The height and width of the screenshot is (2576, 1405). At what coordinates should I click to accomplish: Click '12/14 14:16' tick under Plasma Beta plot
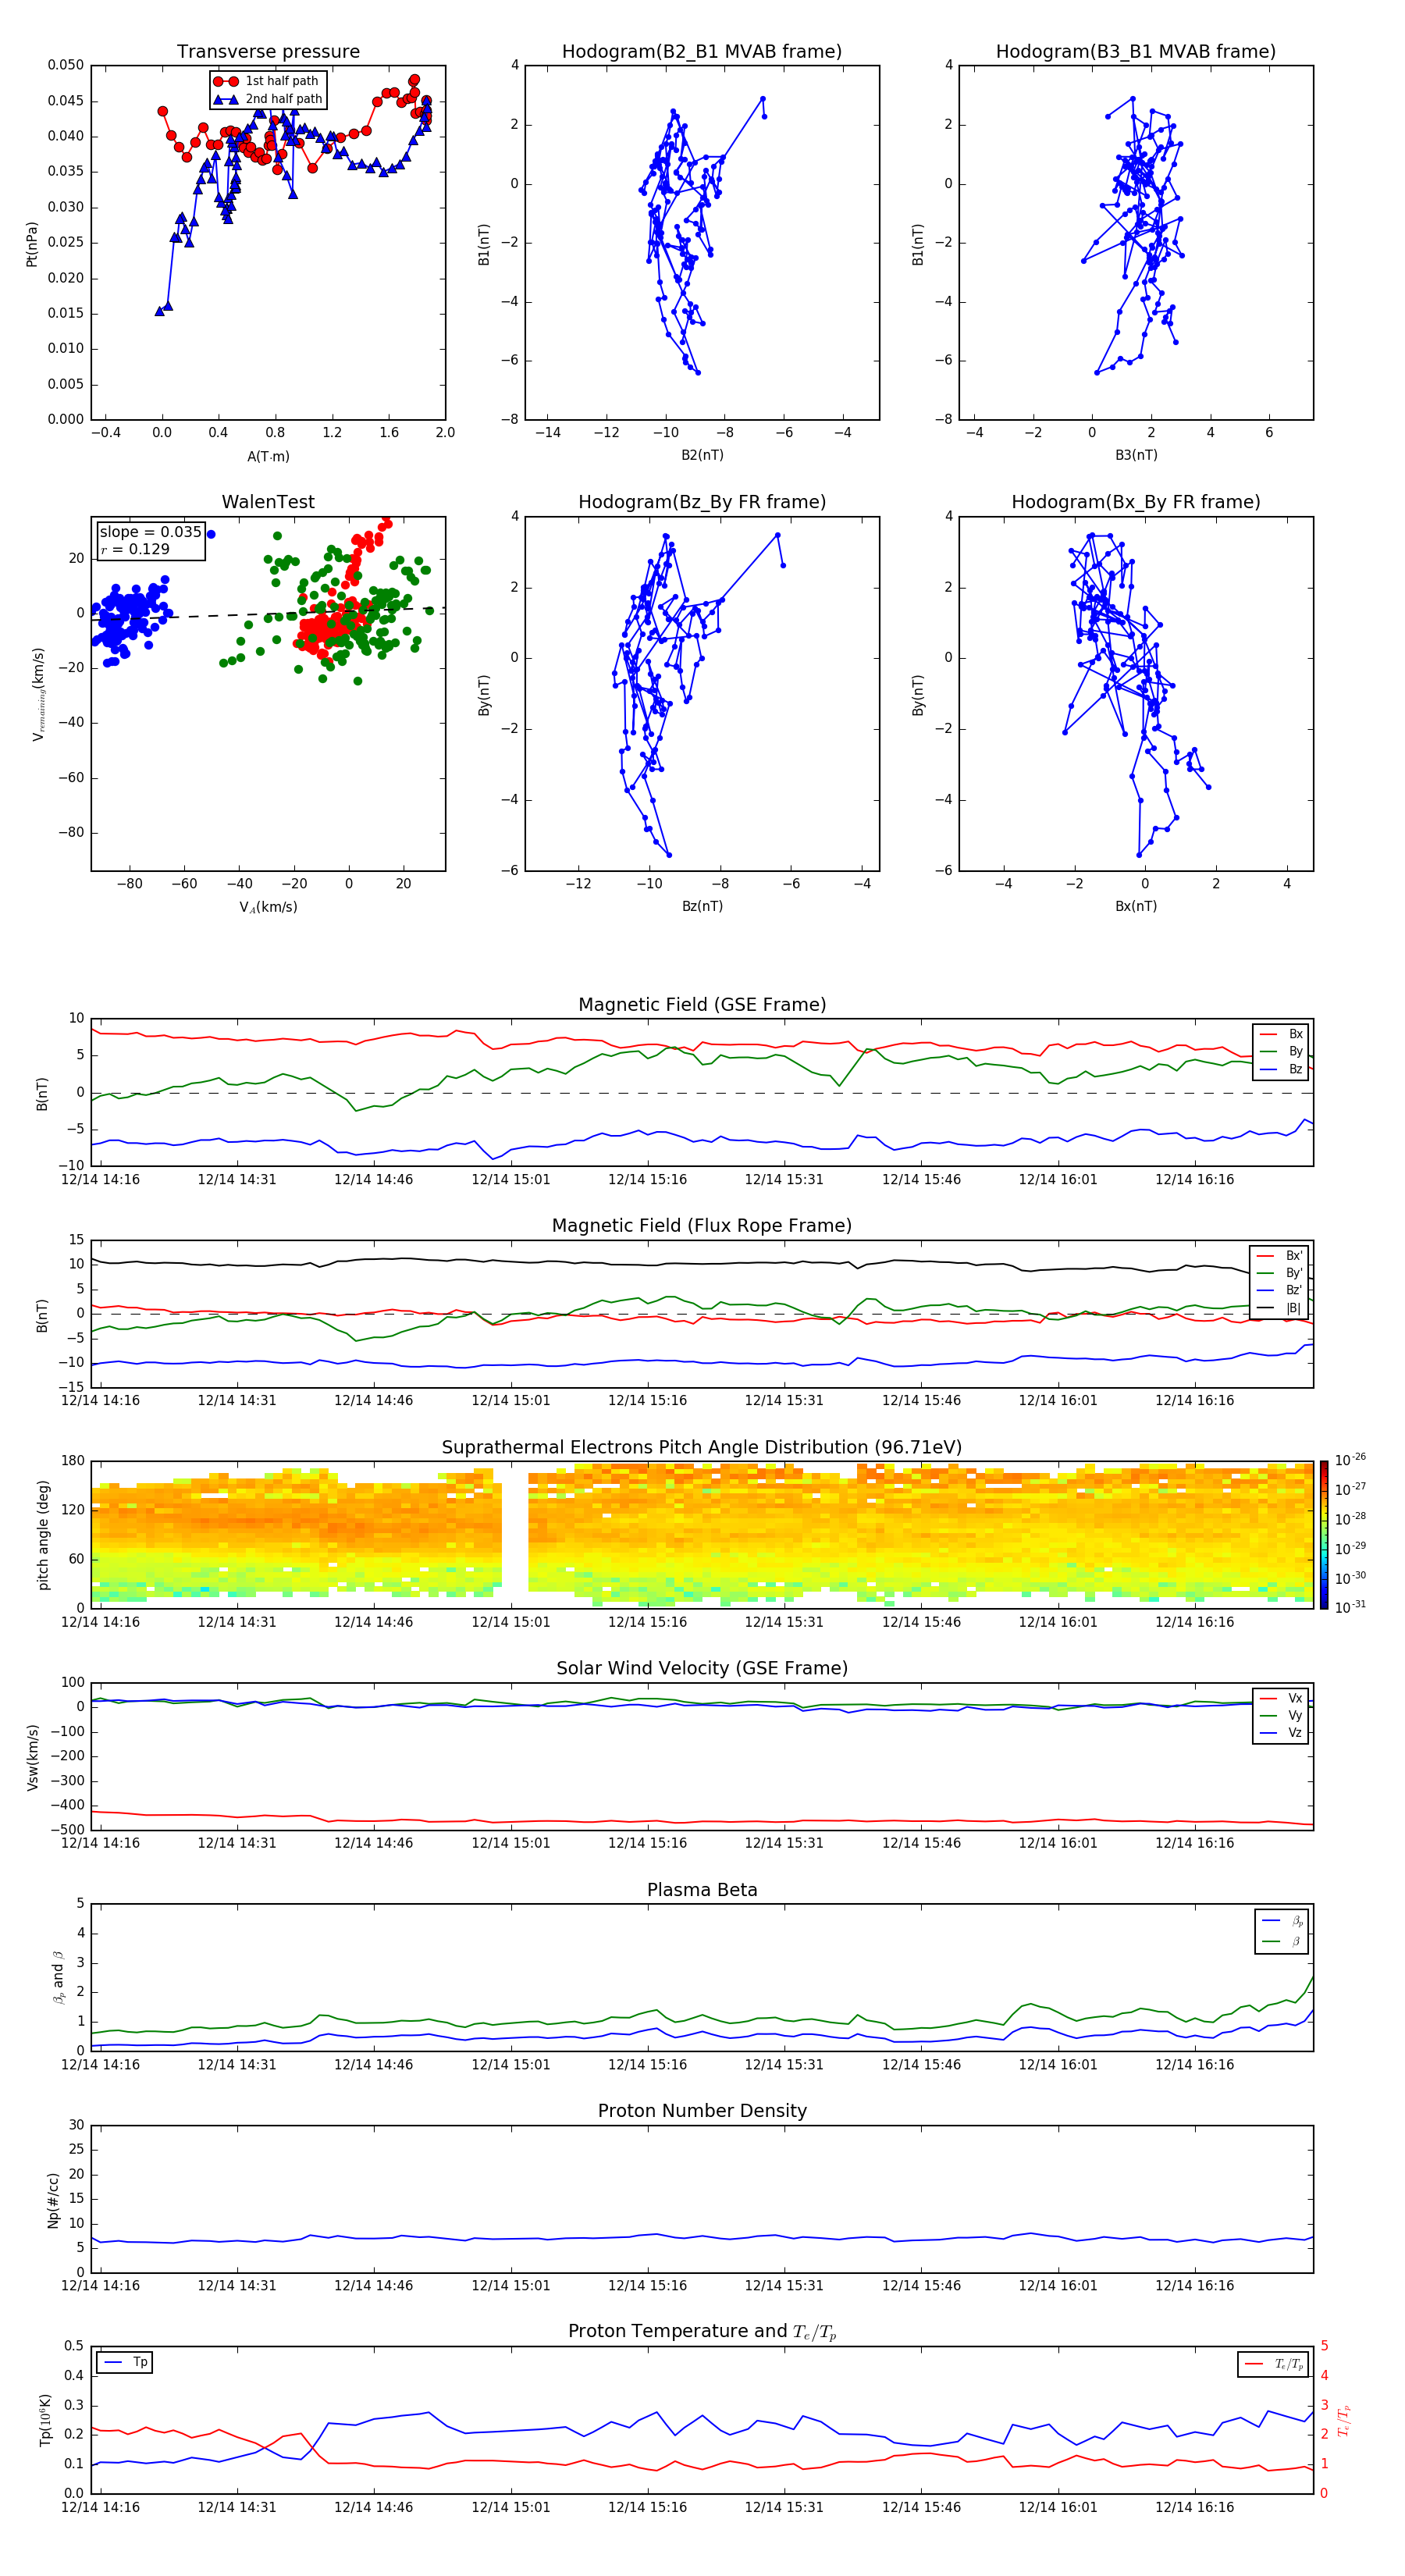[x=100, y=2065]
